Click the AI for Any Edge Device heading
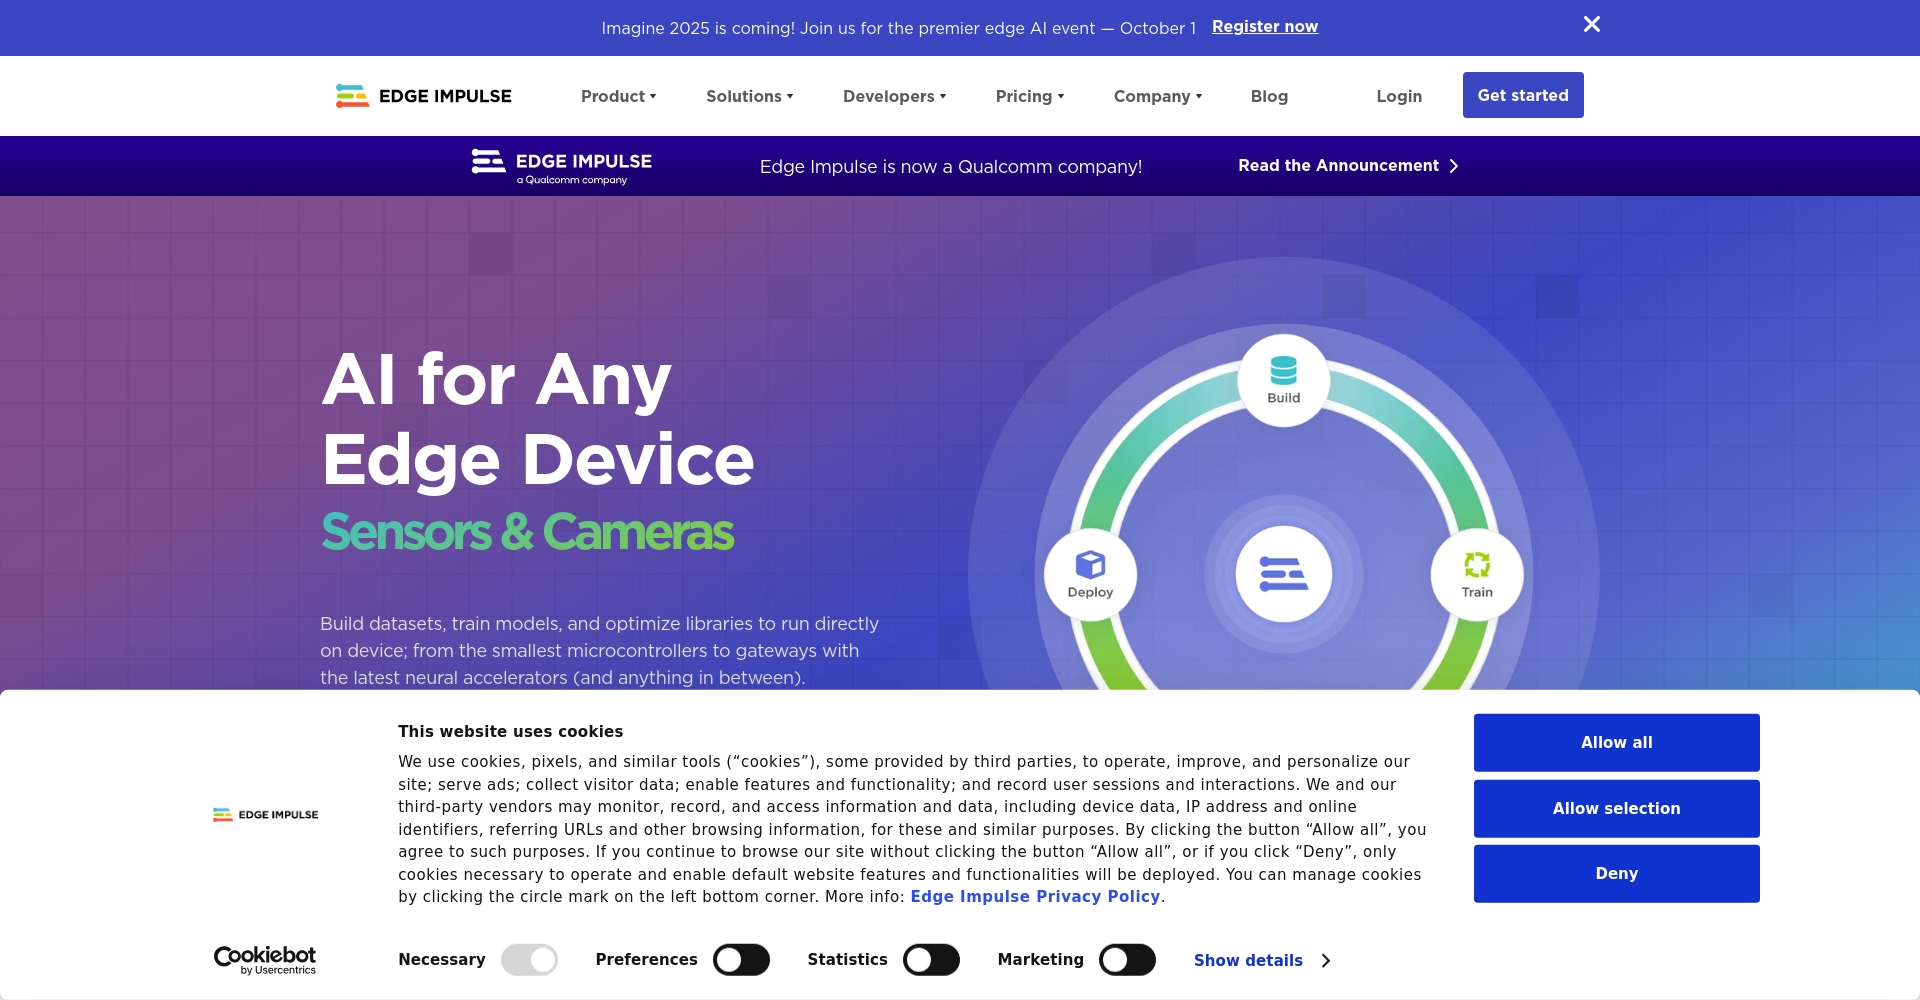Screen dimensions: 1920x1000 click(x=538, y=419)
